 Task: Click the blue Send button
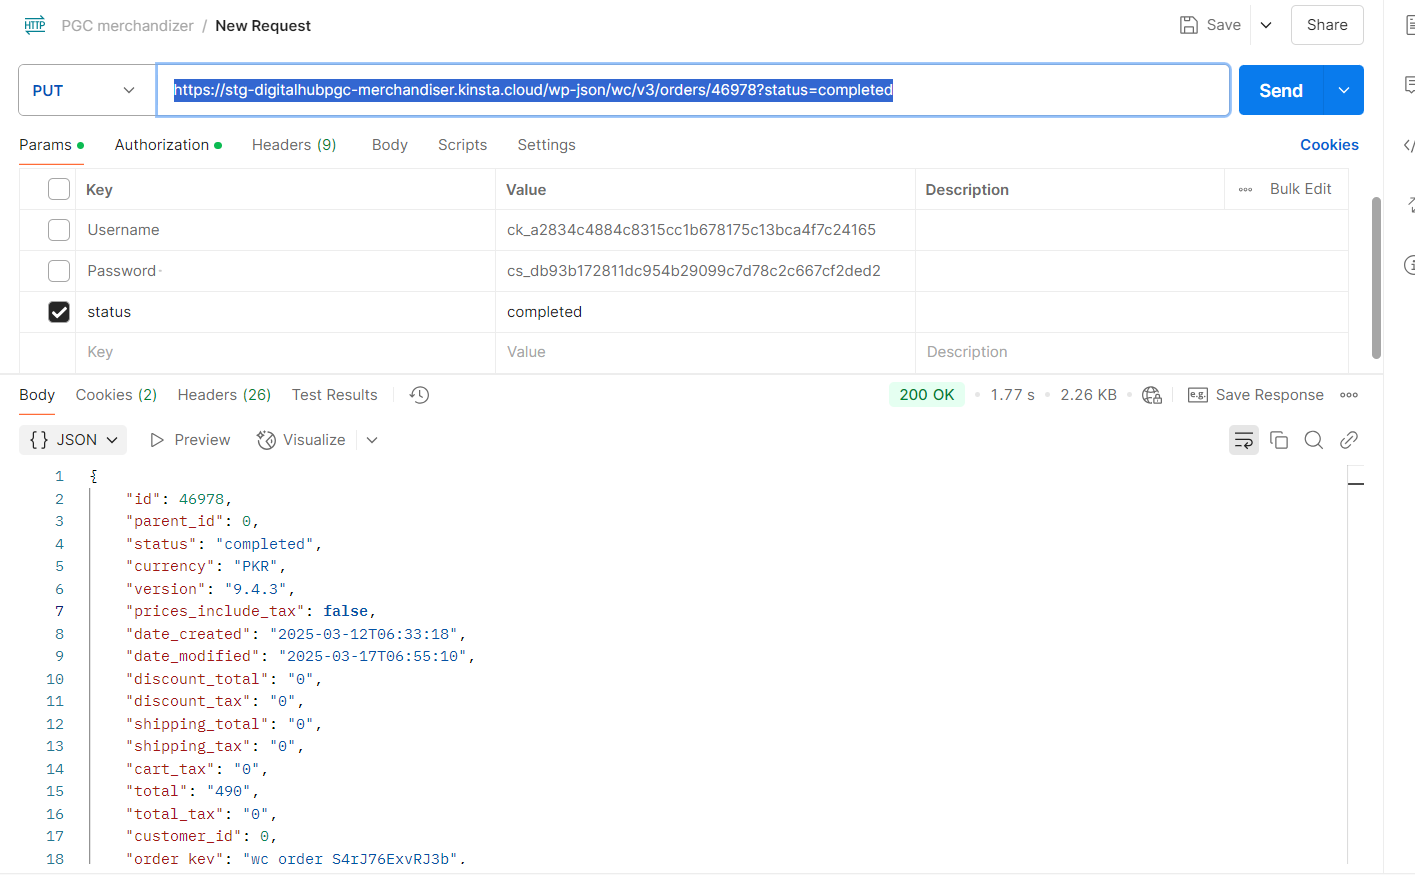(1281, 90)
